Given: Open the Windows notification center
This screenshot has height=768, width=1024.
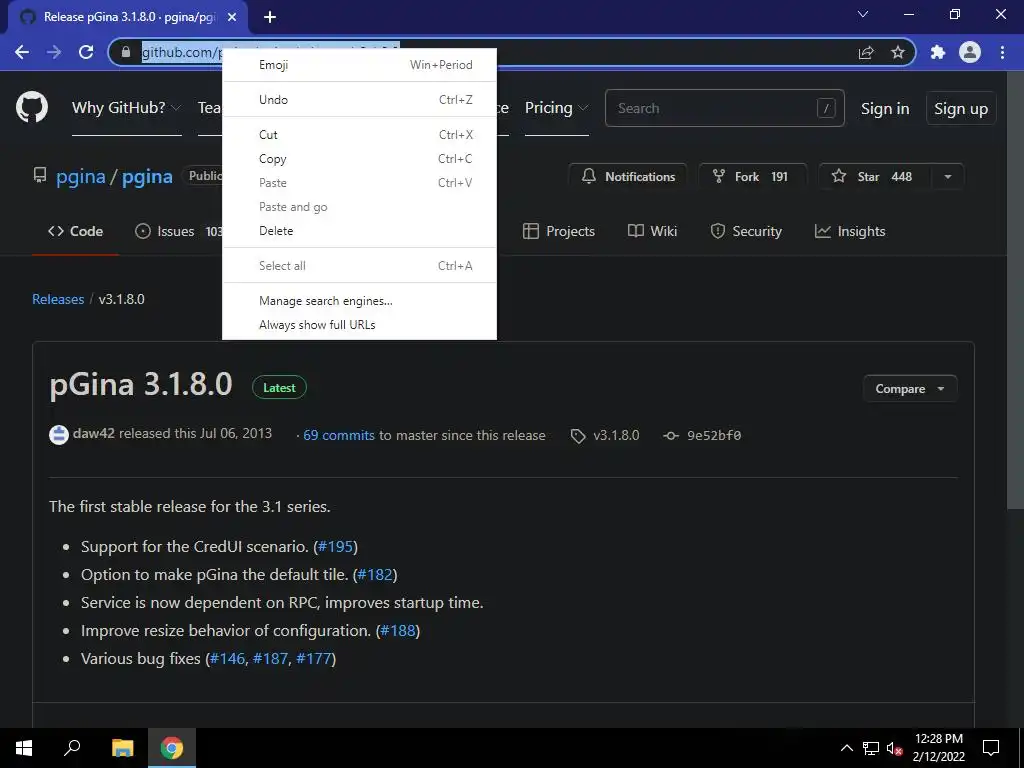Looking at the screenshot, I should tap(991, 748).
